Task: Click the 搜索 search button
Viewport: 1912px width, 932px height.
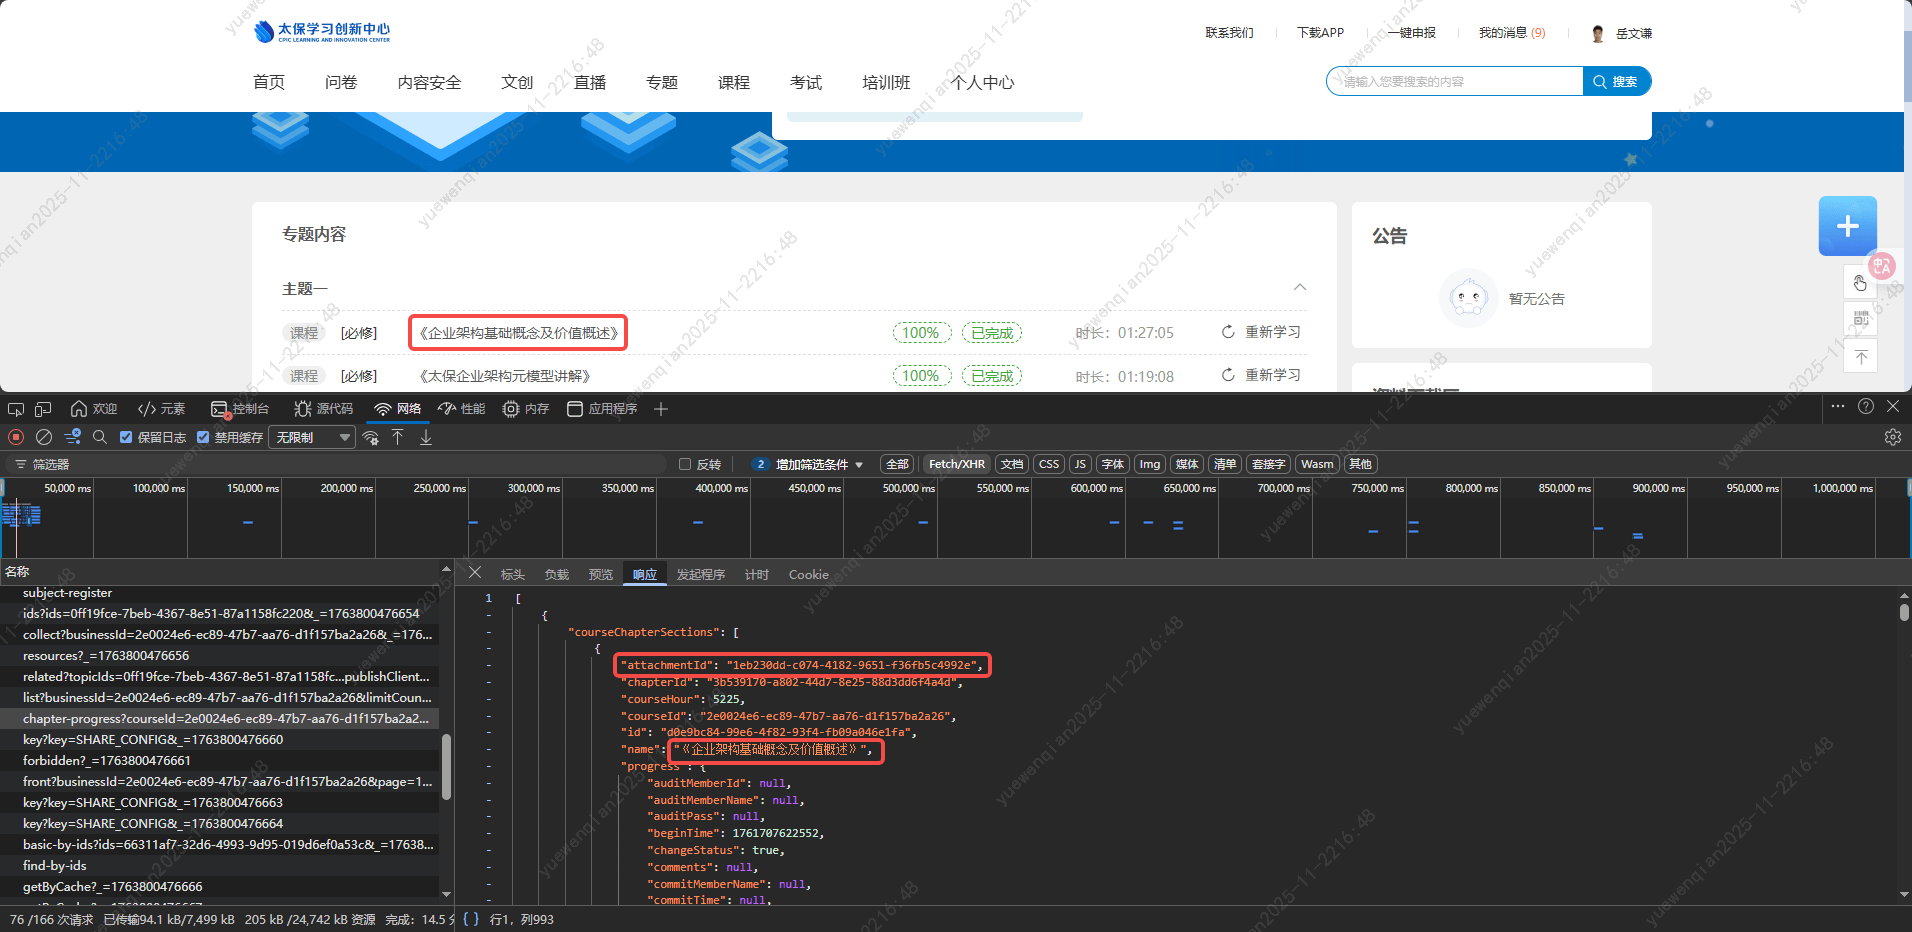Action: pos(1616,81)
